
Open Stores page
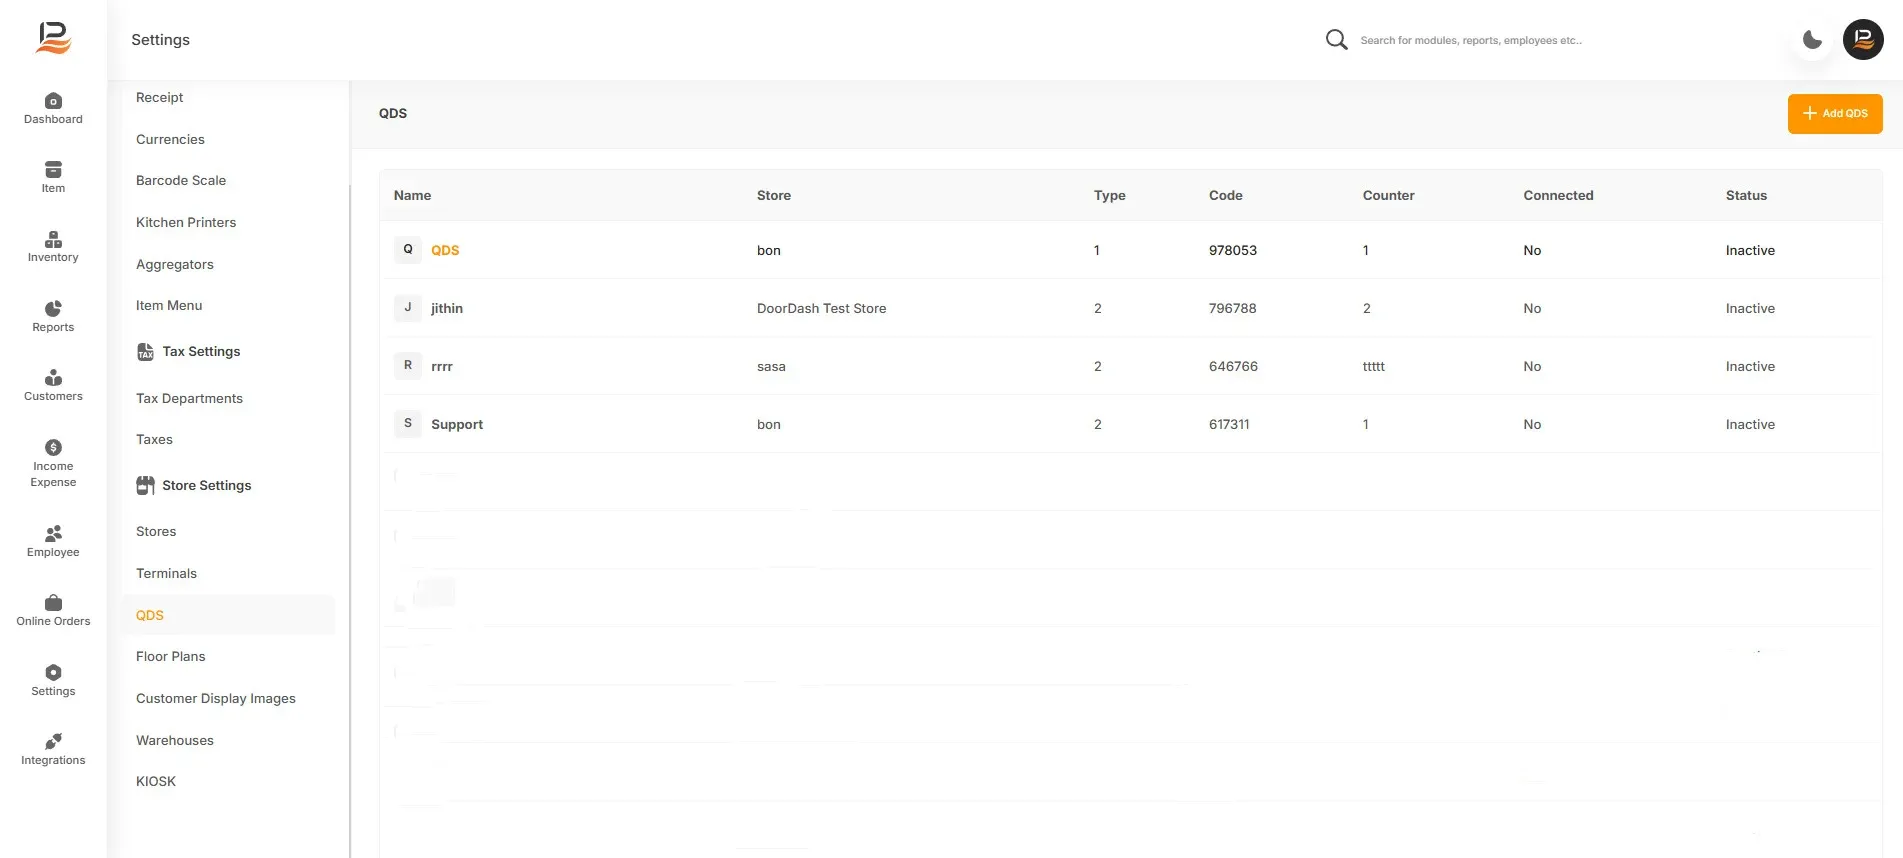156,532
